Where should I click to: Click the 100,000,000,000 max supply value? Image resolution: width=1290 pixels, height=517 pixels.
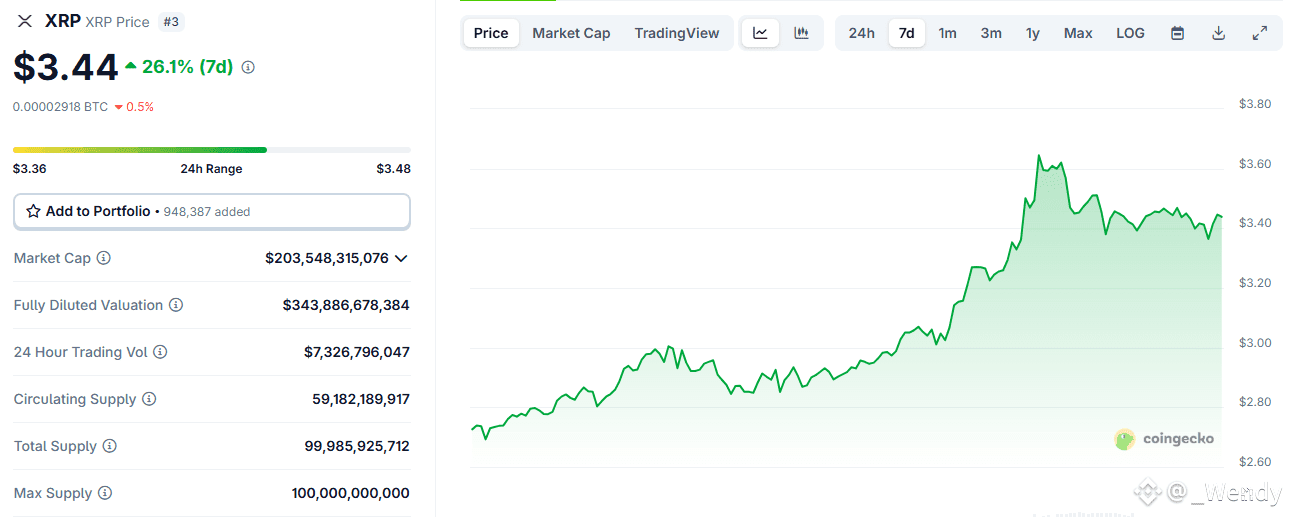pyautogui.click(x=351, y=493)
